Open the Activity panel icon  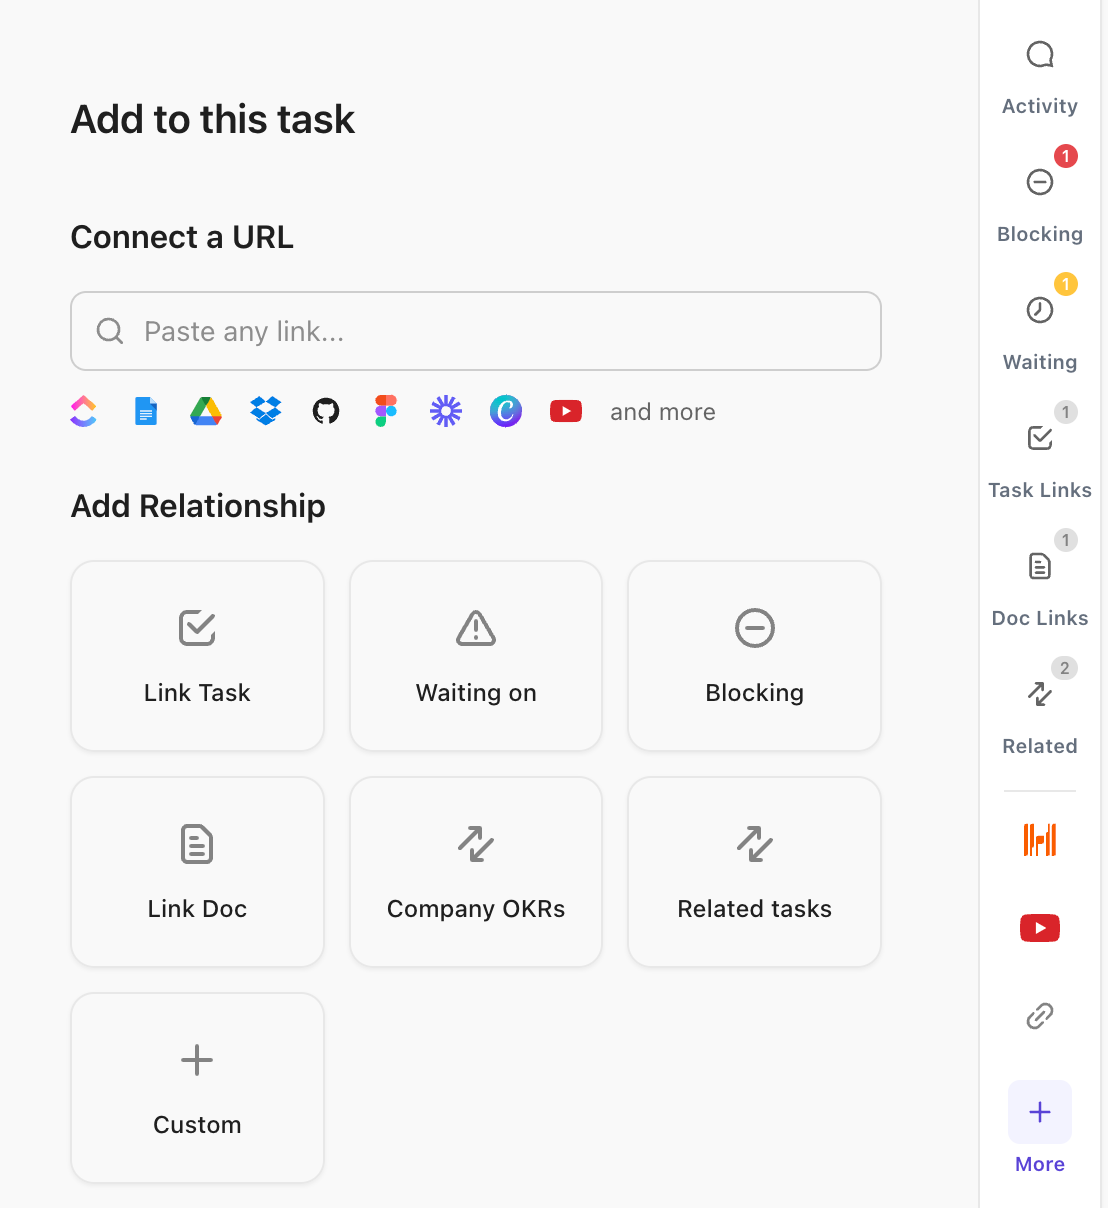click(1040, 56)
